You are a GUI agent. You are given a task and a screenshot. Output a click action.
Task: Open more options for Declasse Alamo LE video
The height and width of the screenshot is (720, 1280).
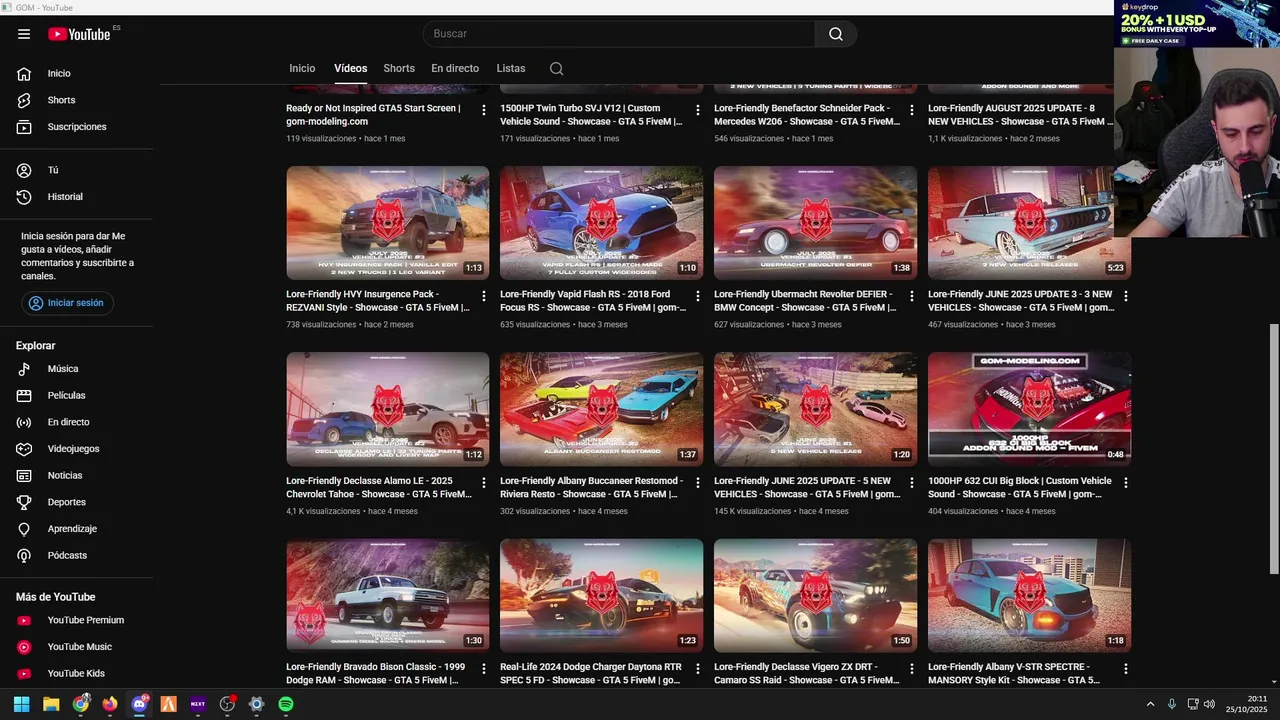[x=484, y=482]
